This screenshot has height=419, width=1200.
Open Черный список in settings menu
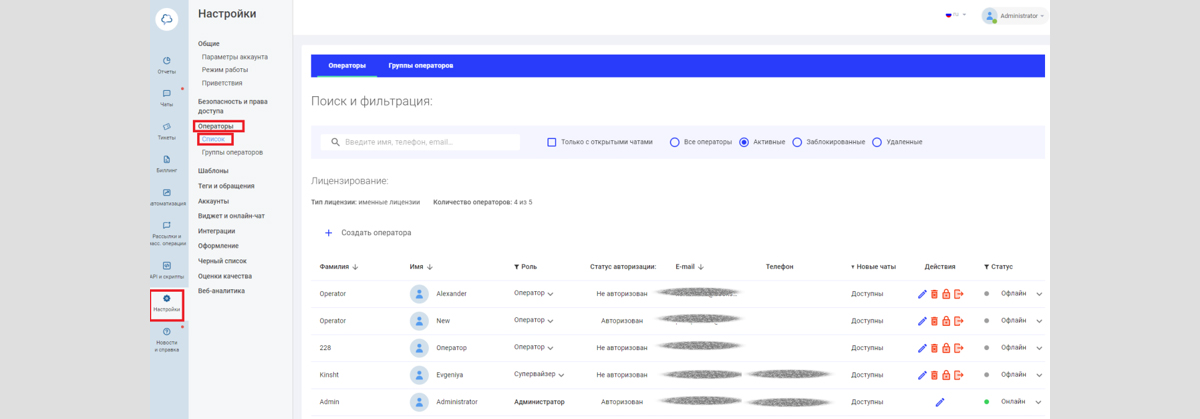[222, 261]
